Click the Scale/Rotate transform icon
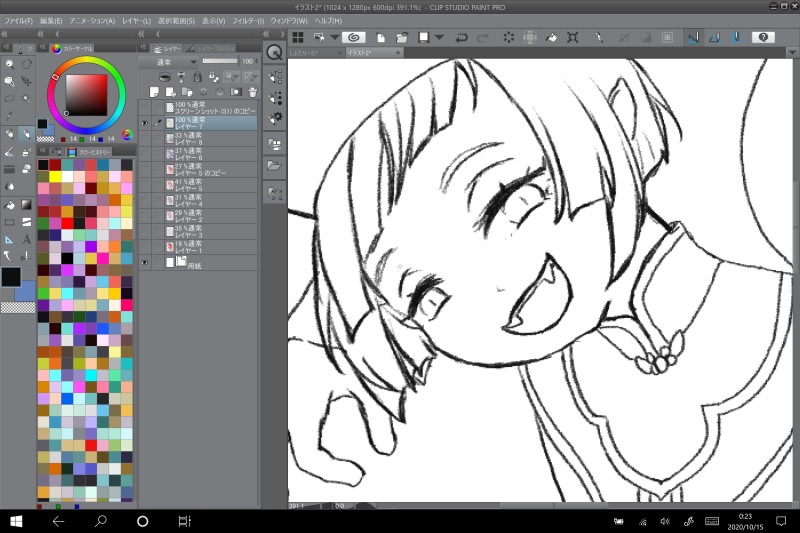The image size is (800, 533). pos(572,38)
